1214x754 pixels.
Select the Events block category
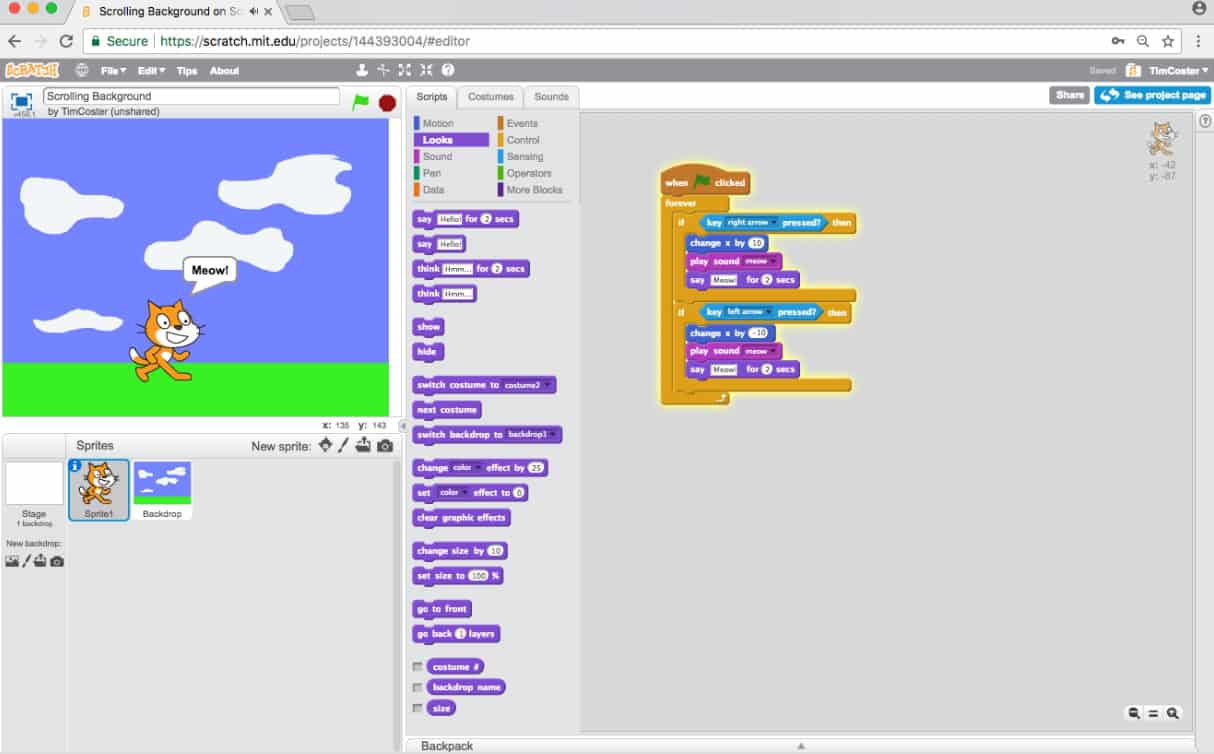tap(534, 123)
